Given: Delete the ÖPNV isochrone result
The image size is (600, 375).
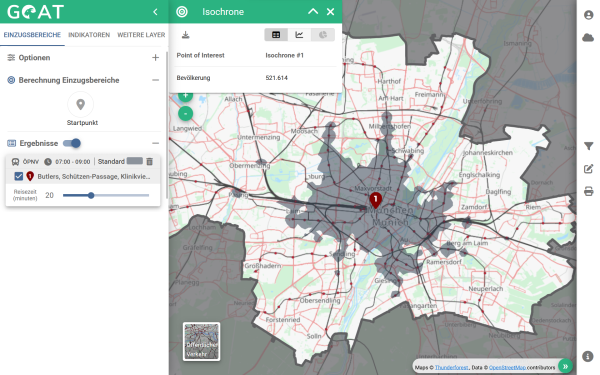Looking at the screenshot, I should point(150,161).
